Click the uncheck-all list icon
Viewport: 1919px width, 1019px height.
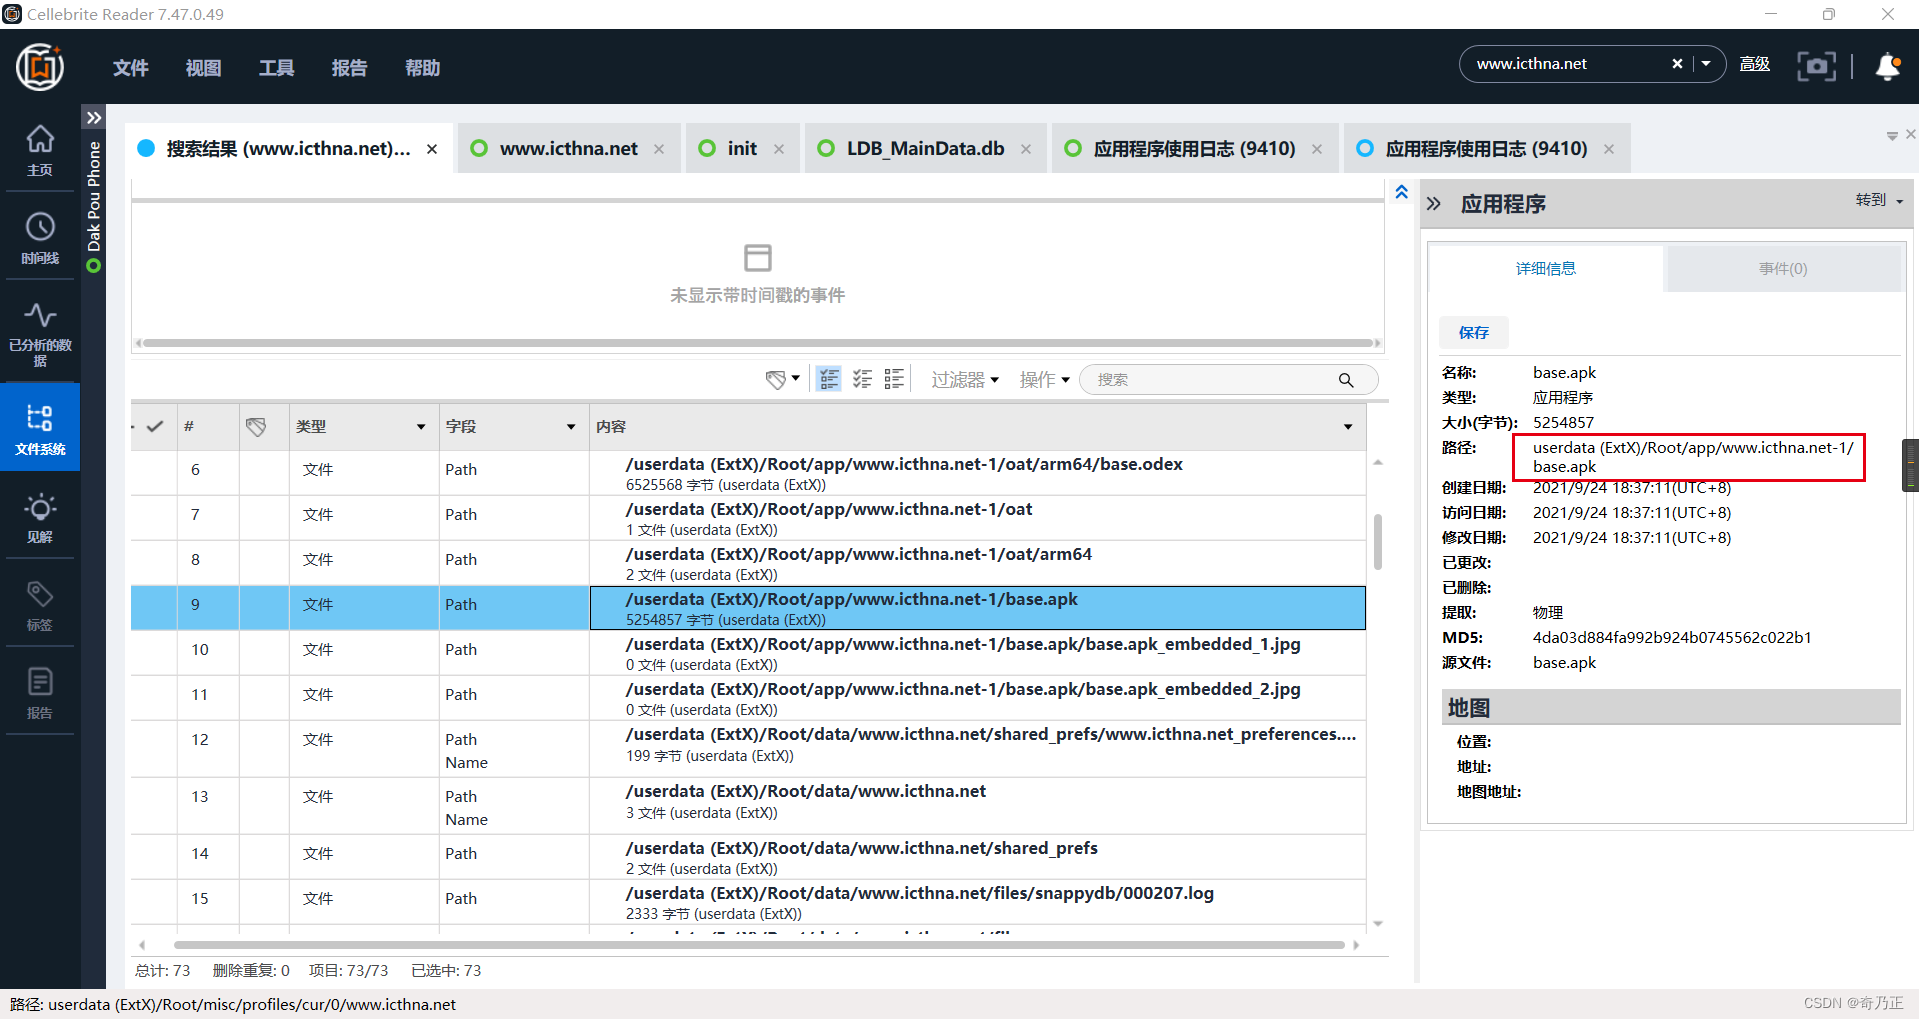894,379
